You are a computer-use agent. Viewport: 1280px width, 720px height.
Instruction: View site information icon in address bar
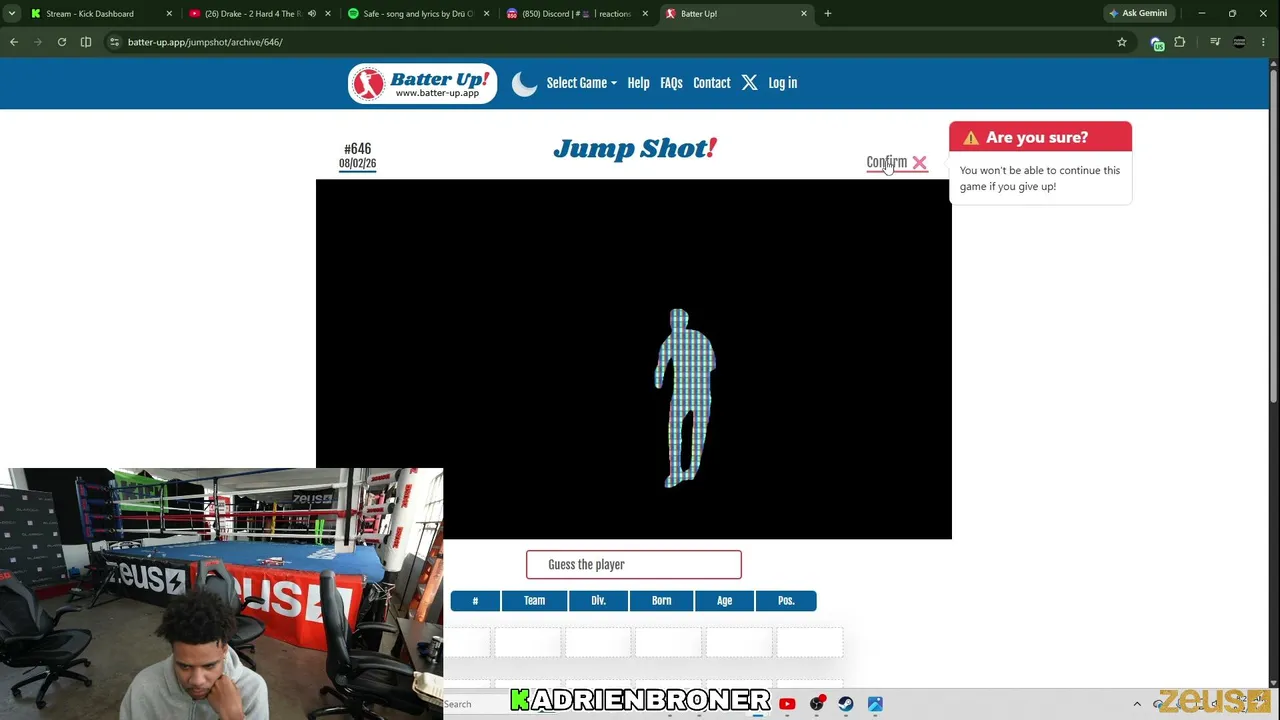[115, 42]
